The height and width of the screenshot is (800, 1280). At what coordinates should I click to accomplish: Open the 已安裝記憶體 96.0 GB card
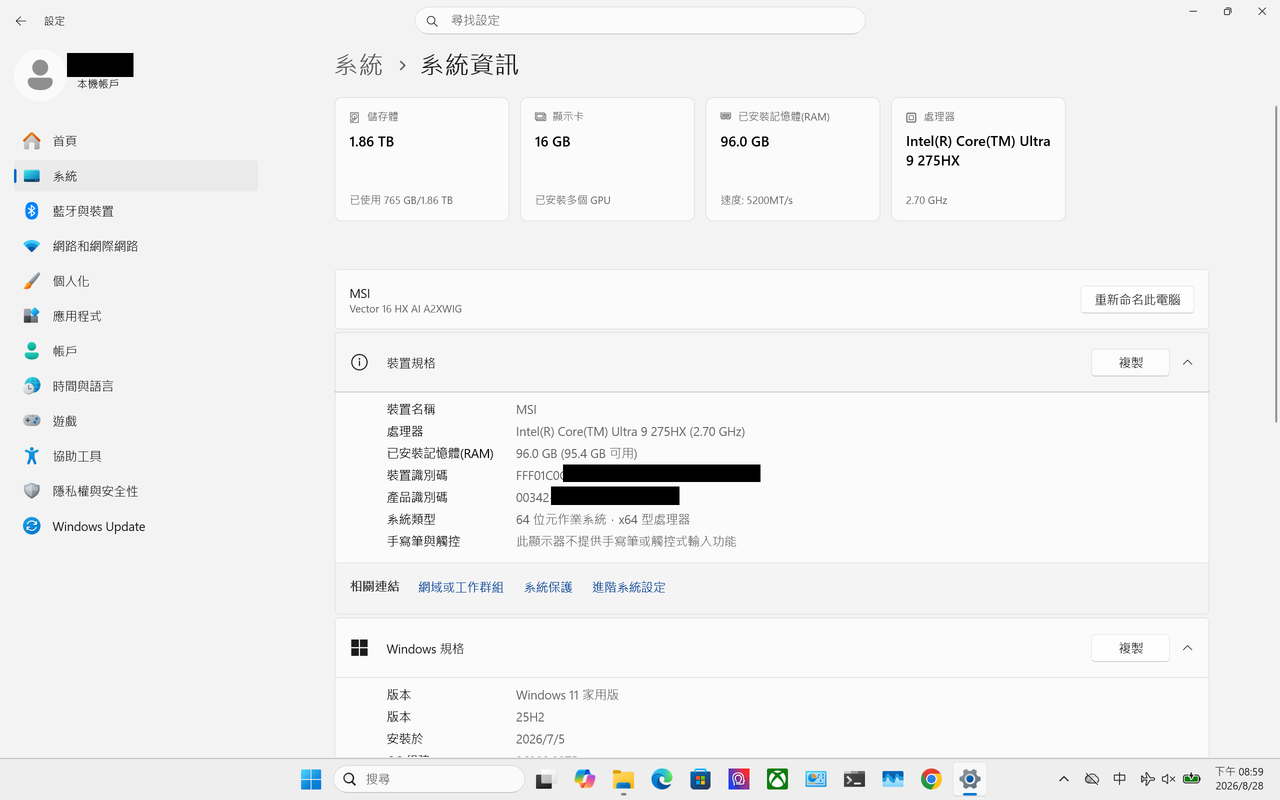[x=793, y=159]
